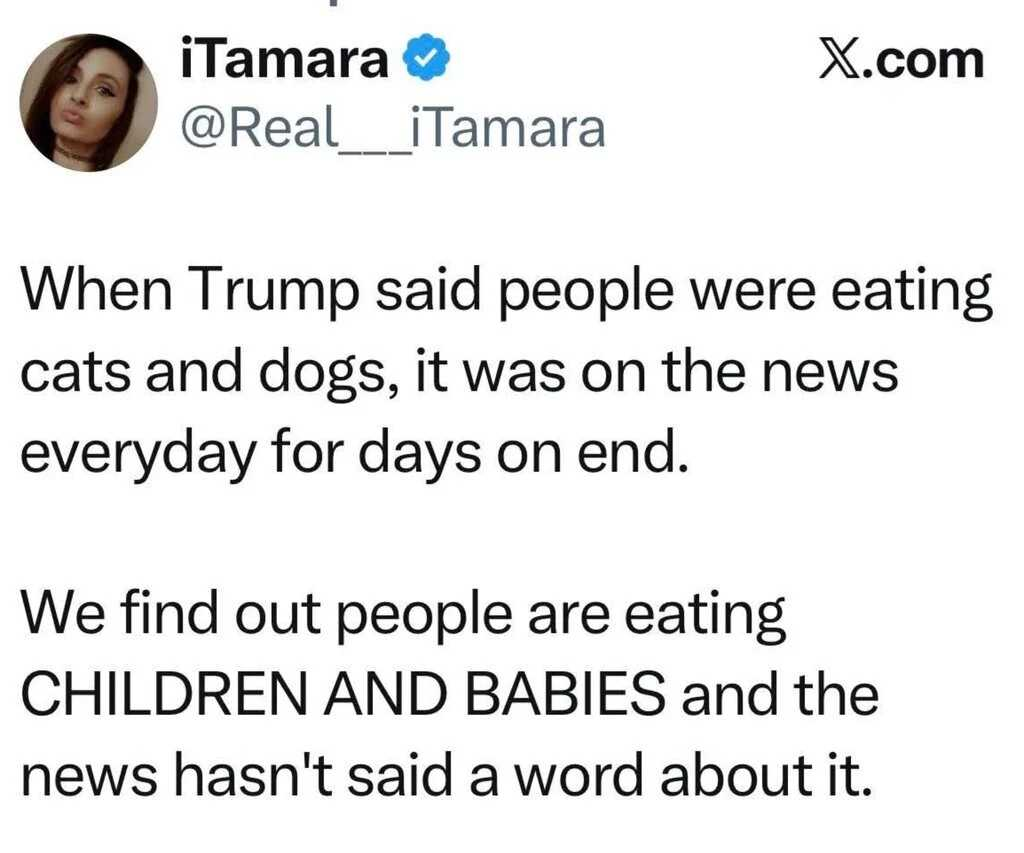Open iTamara's profile picture
The image size is (1024, 853).
point(88,103)
